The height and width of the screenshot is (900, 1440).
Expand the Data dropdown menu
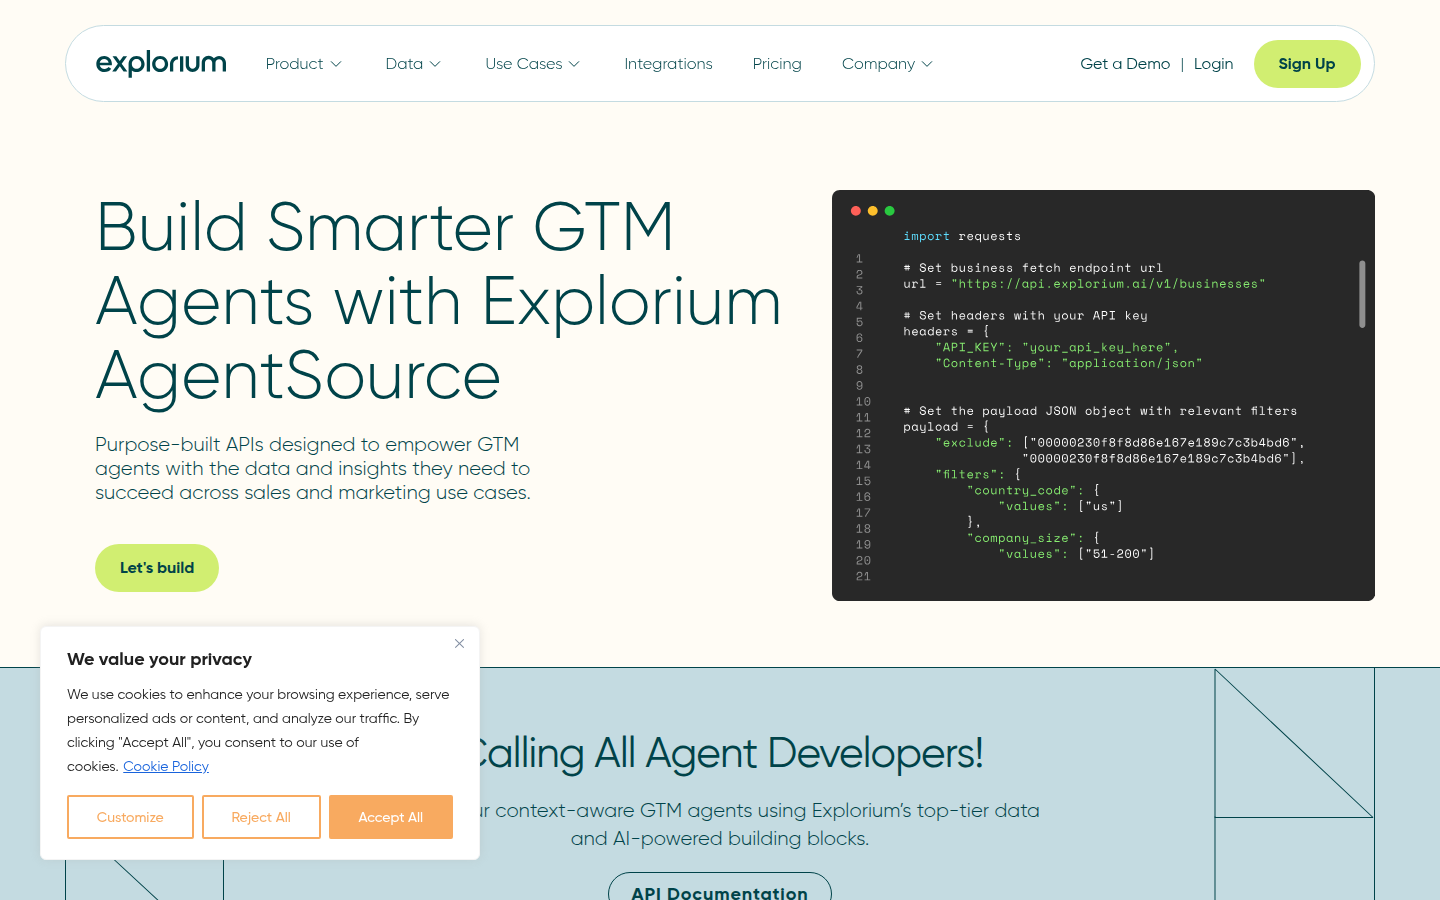point(413,64)
